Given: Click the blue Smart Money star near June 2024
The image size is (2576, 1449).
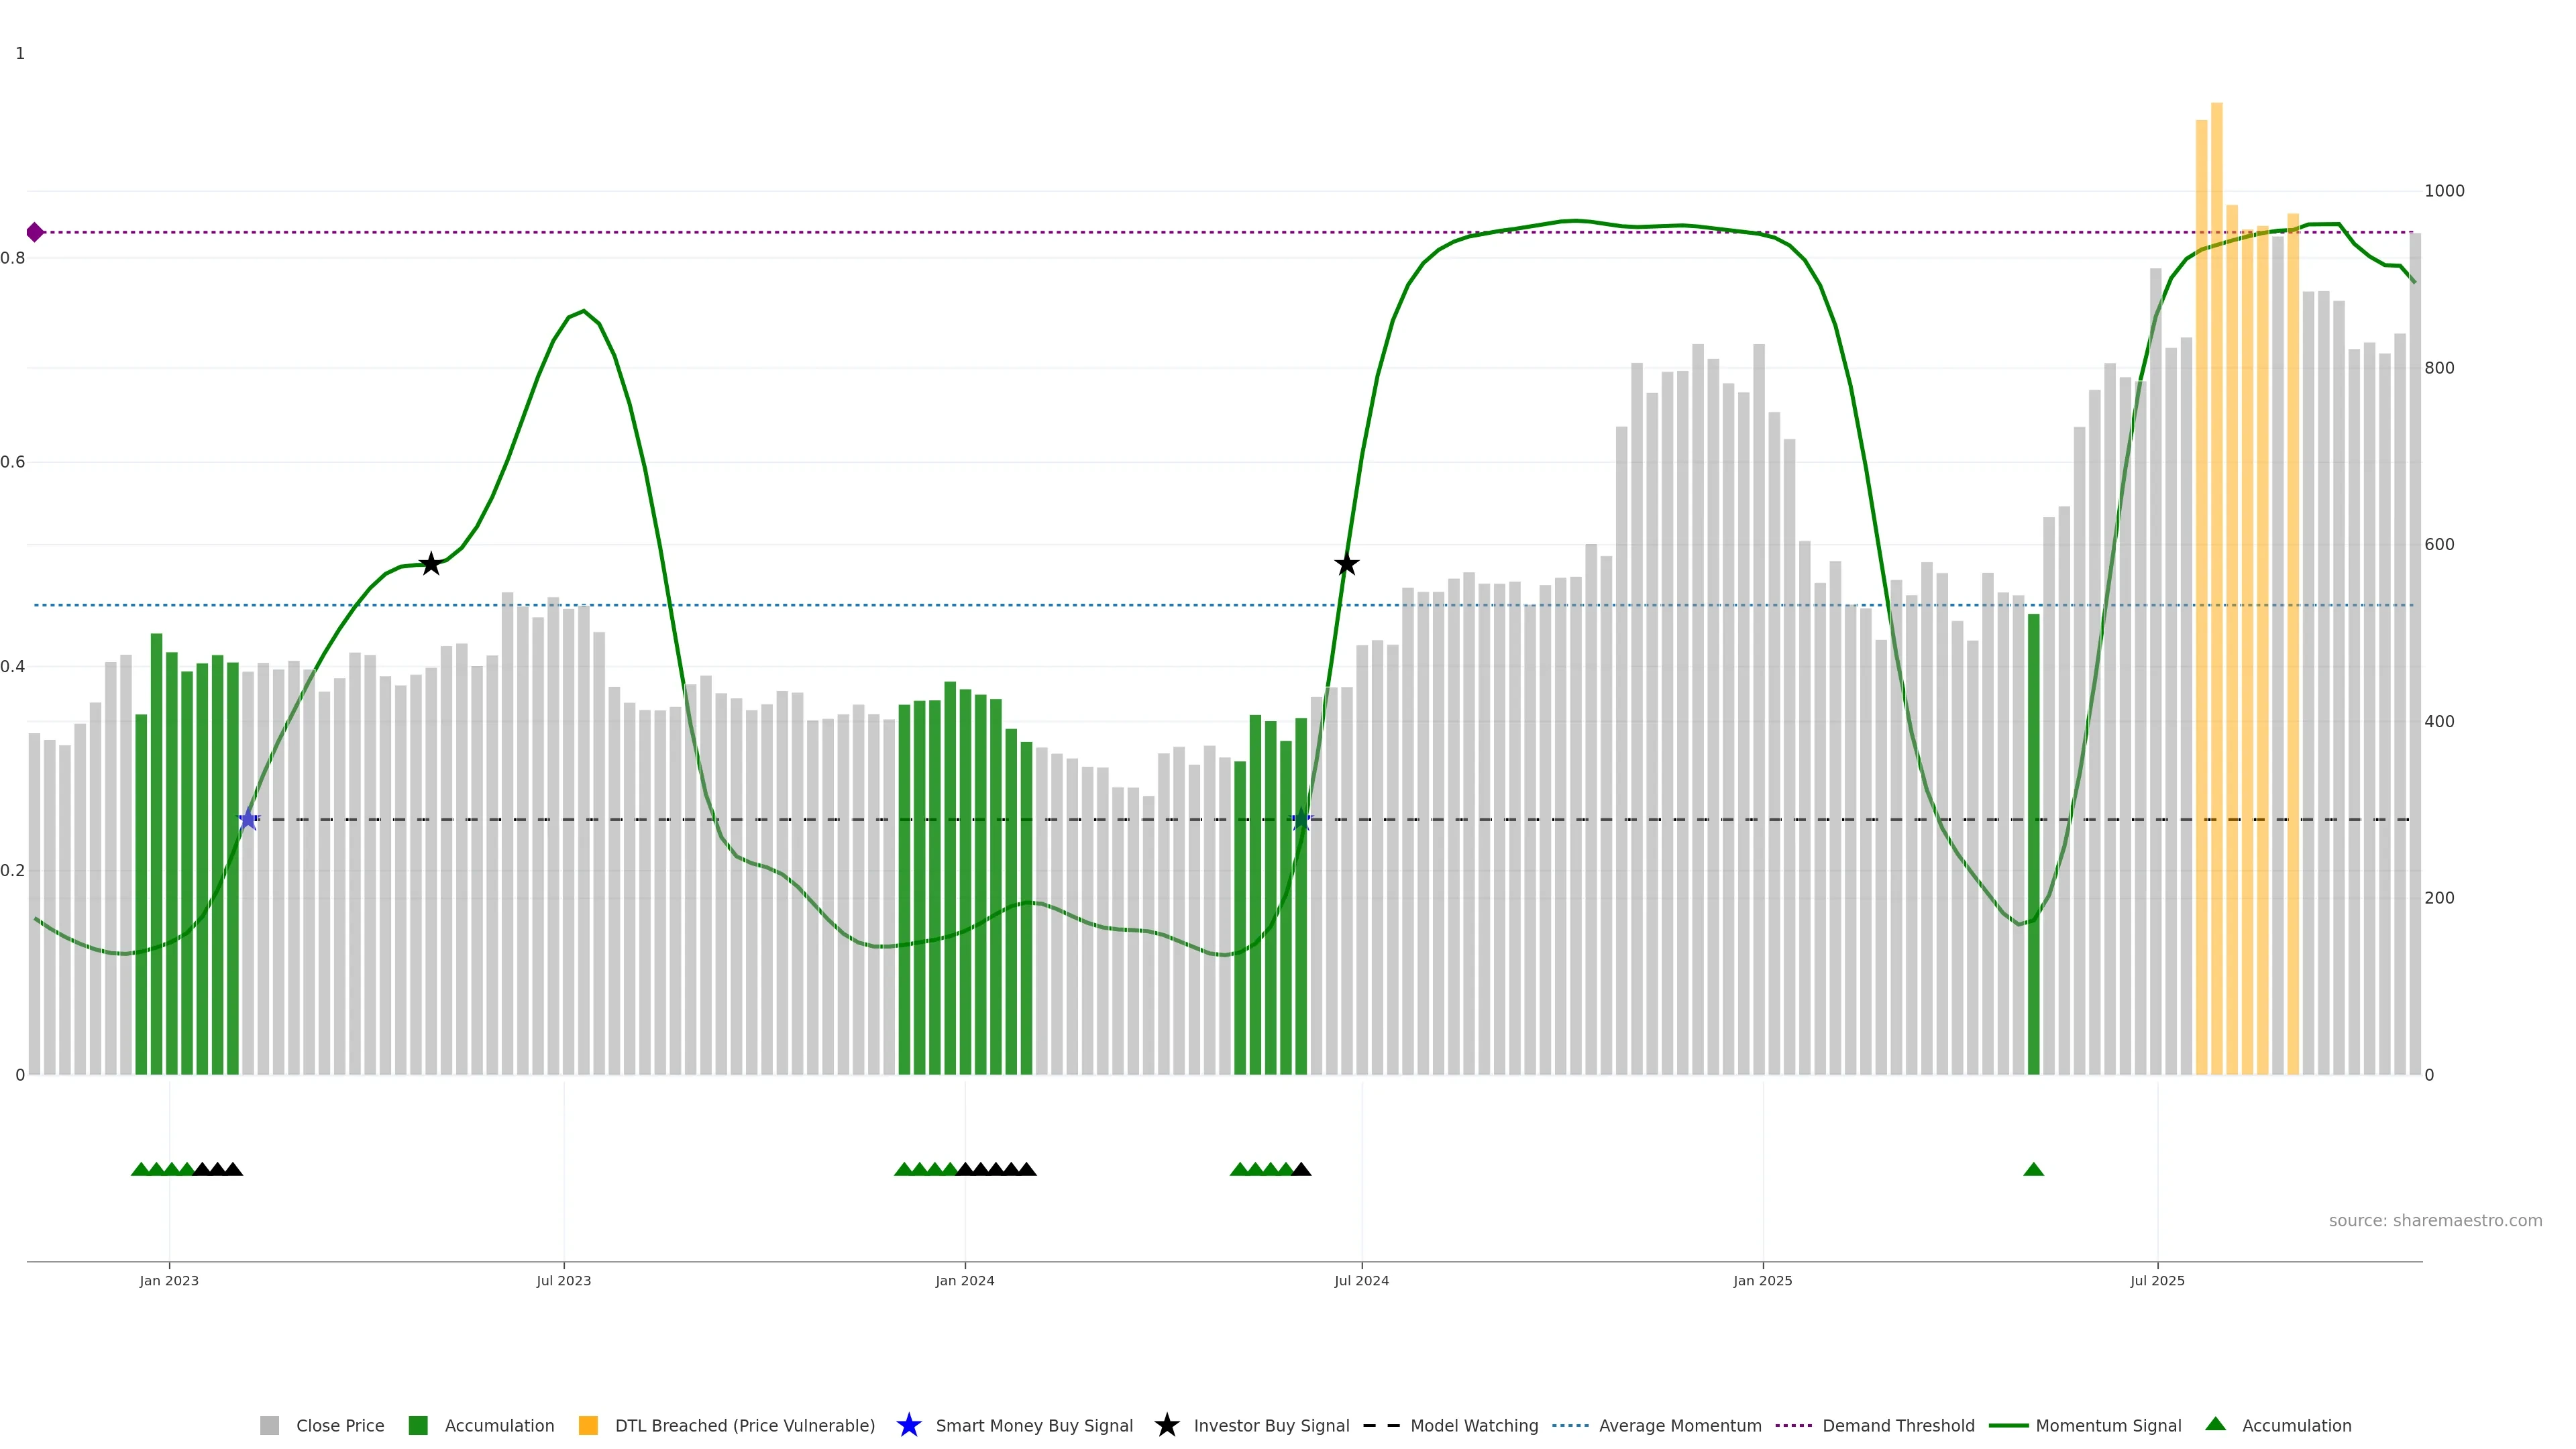Looking at the screenshot, I should [x=1301, y=820].
